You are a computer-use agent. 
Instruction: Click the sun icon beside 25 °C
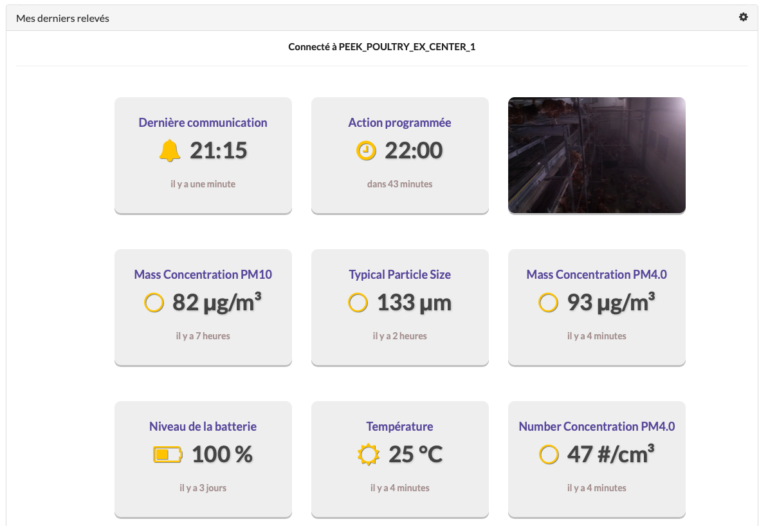(x=368, y=454)
